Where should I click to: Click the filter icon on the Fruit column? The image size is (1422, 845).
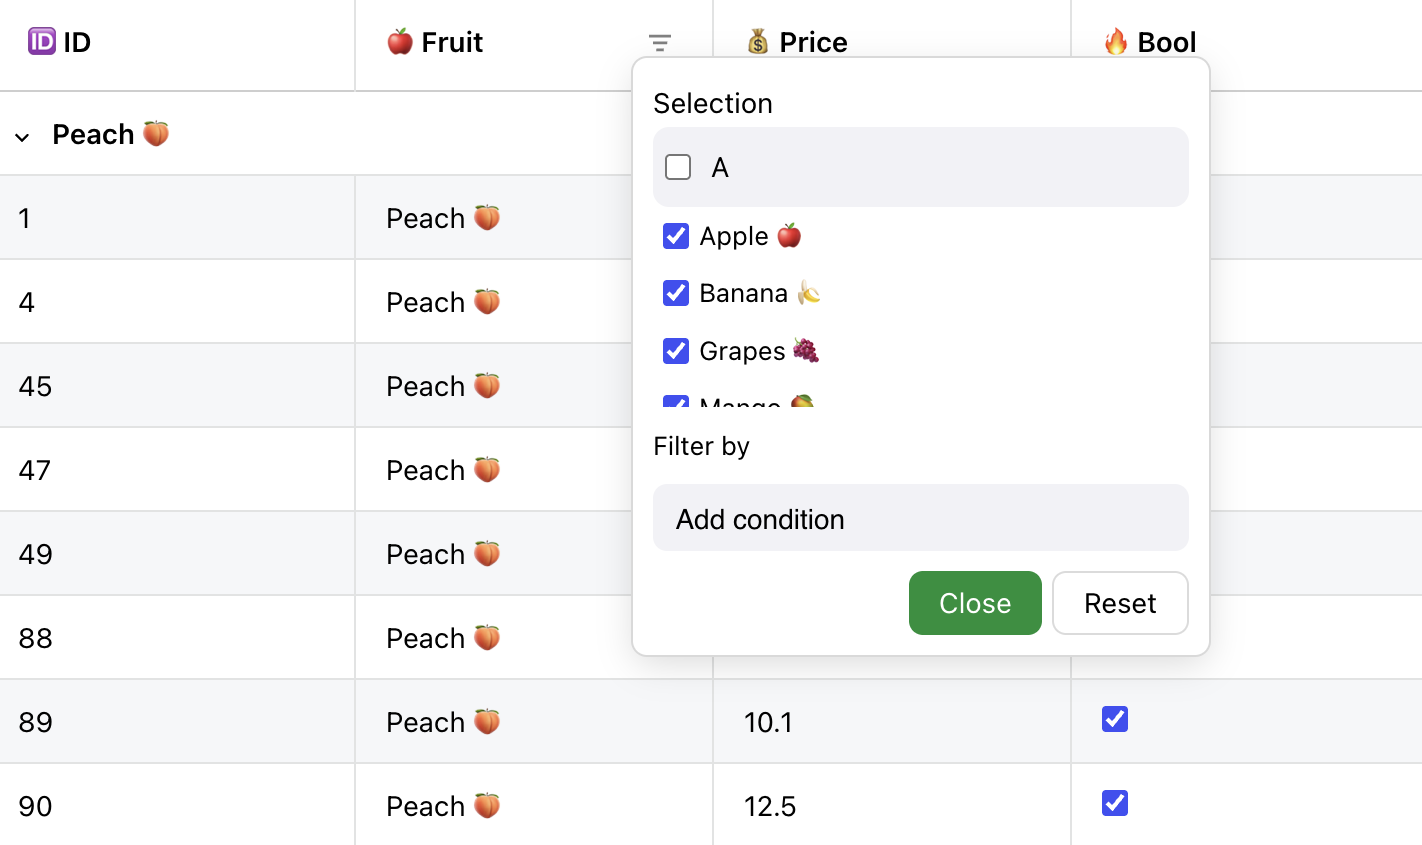(659, 43)
